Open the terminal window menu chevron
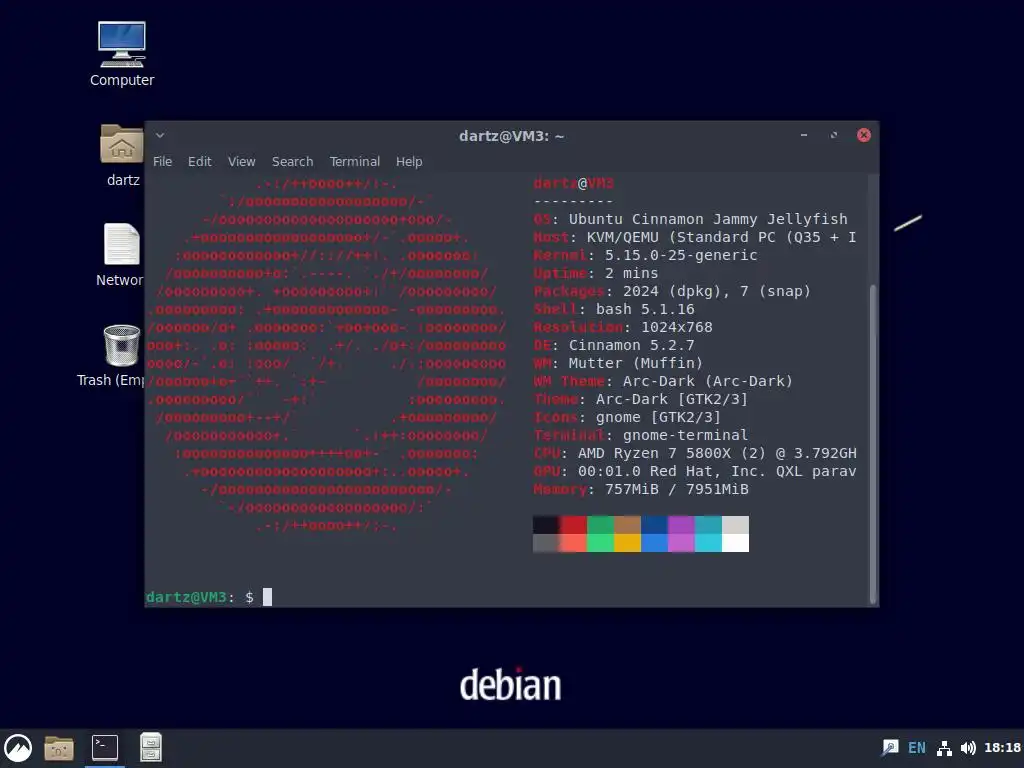The image size is (1024, 768). click(x=160, y=135)
